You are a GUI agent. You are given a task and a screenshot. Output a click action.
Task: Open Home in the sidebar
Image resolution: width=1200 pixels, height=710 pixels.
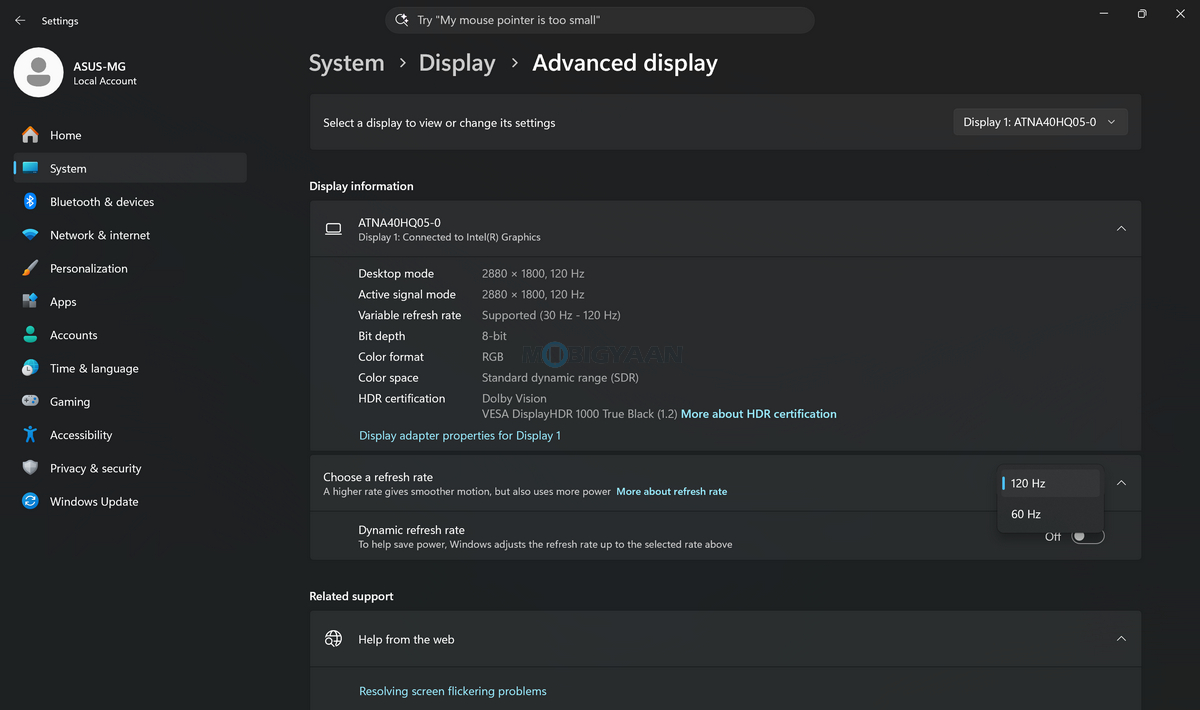130,135
